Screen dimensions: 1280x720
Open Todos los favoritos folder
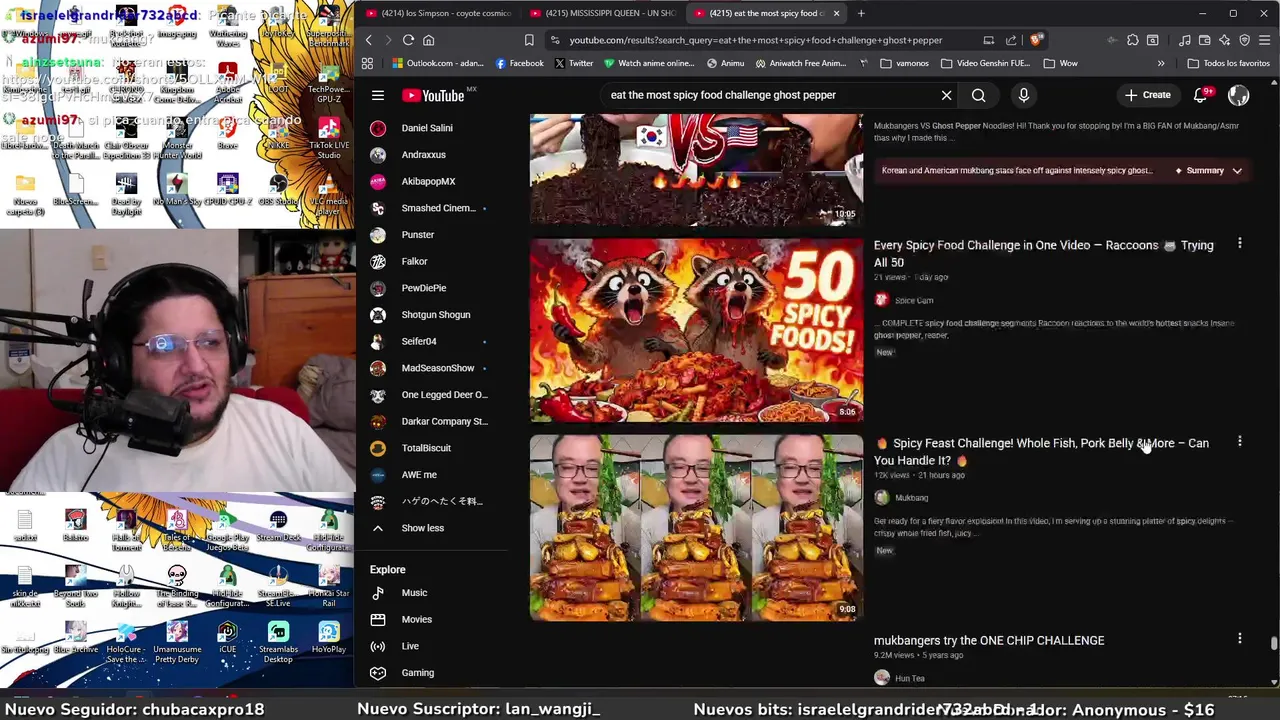coord(1228,63)
